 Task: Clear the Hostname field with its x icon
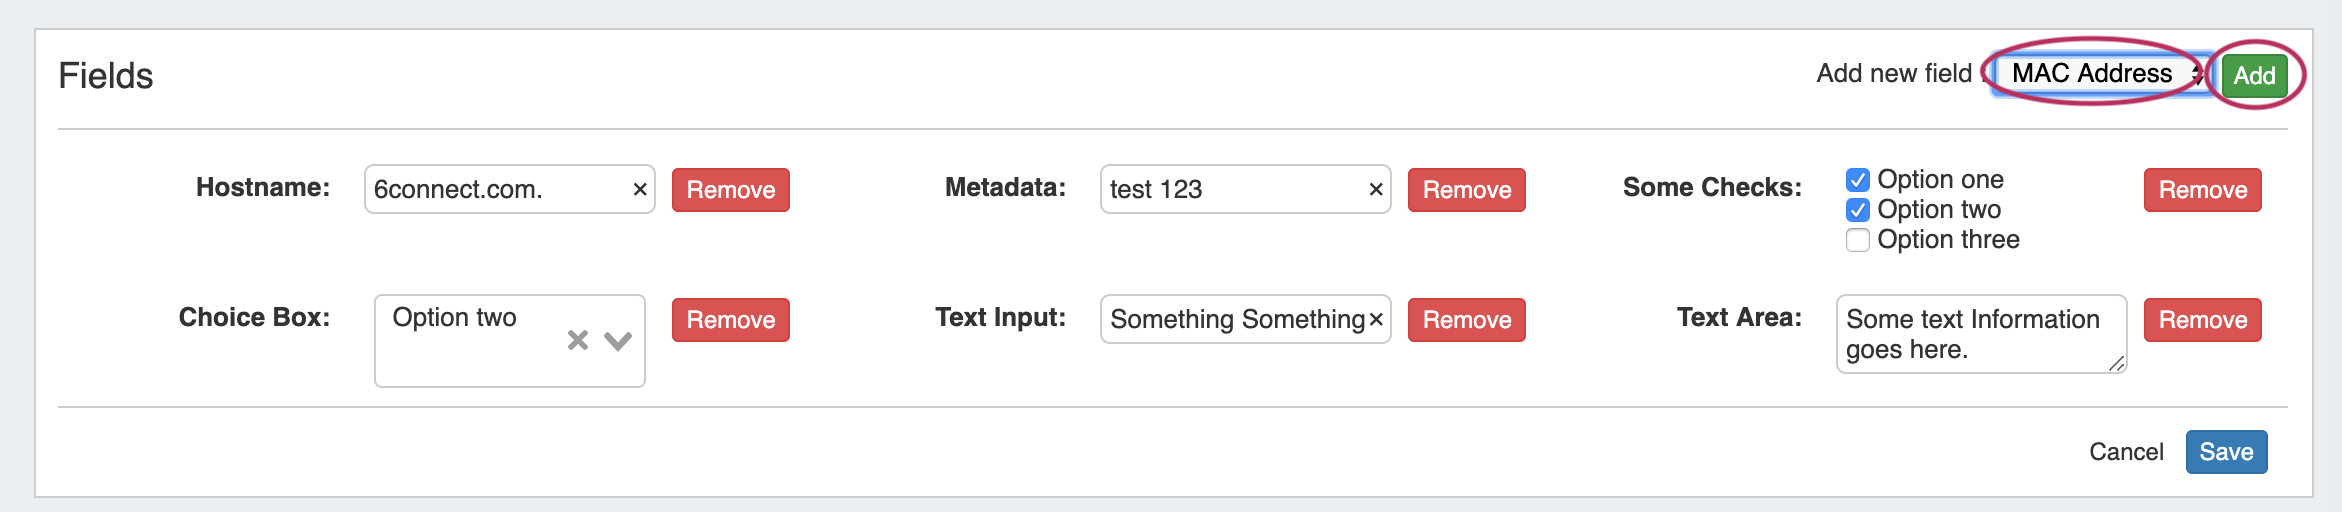coord(640,189)
